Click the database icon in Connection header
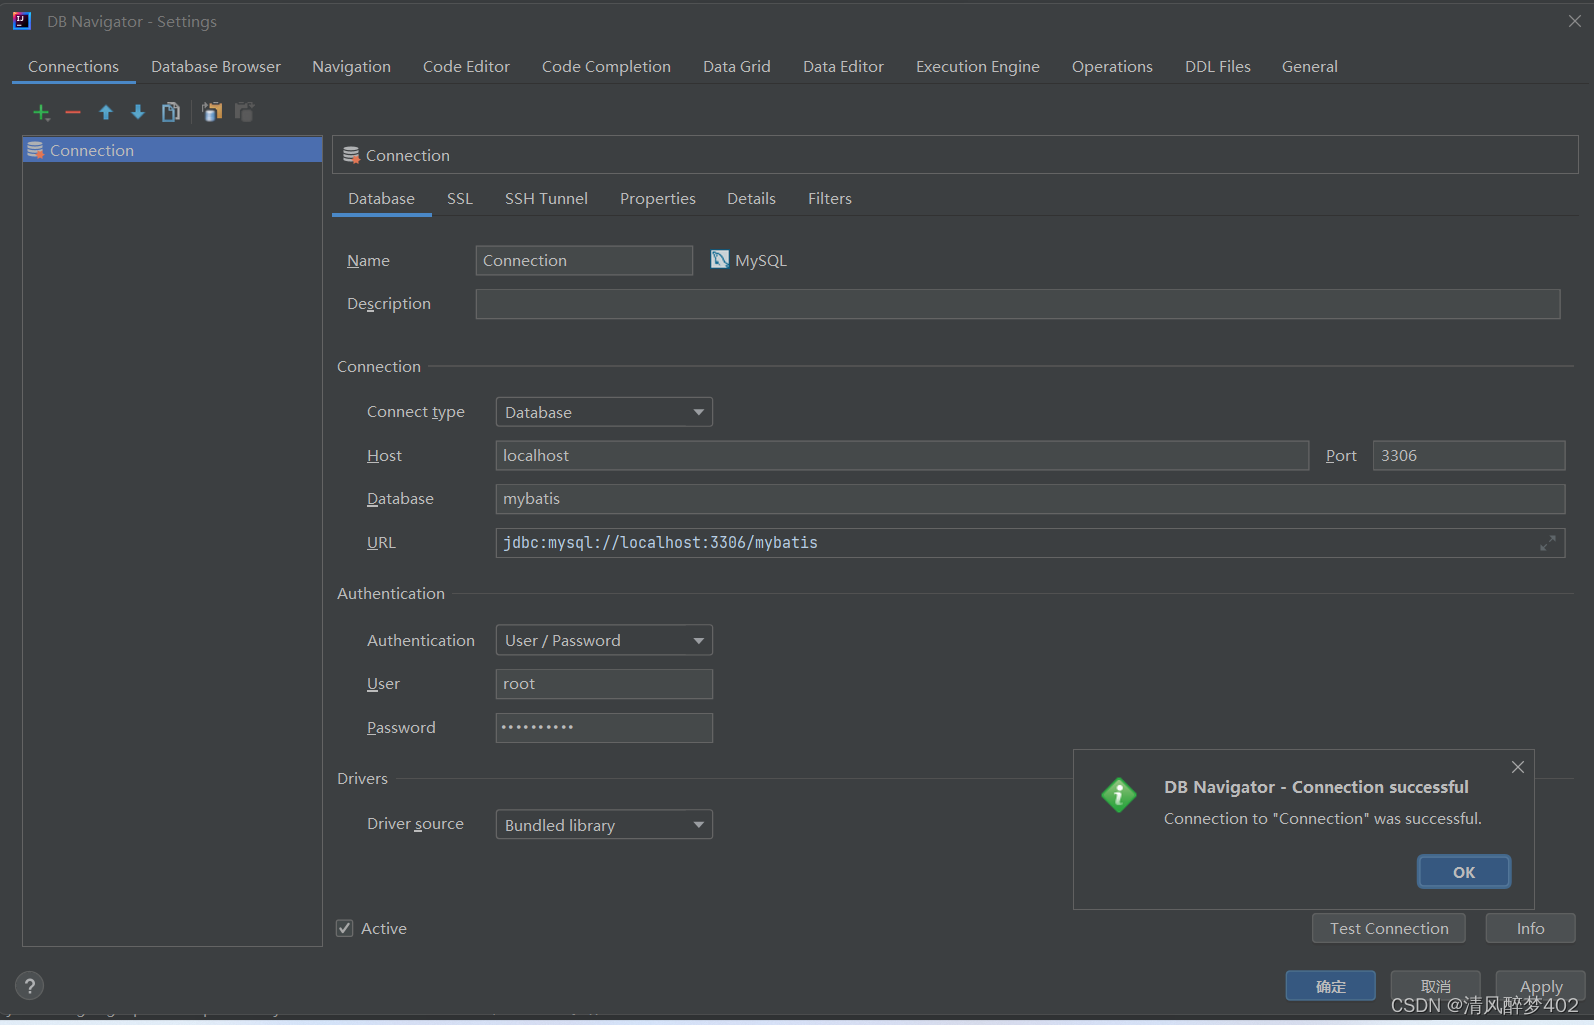The image size is (1594, 1025). 351,155
